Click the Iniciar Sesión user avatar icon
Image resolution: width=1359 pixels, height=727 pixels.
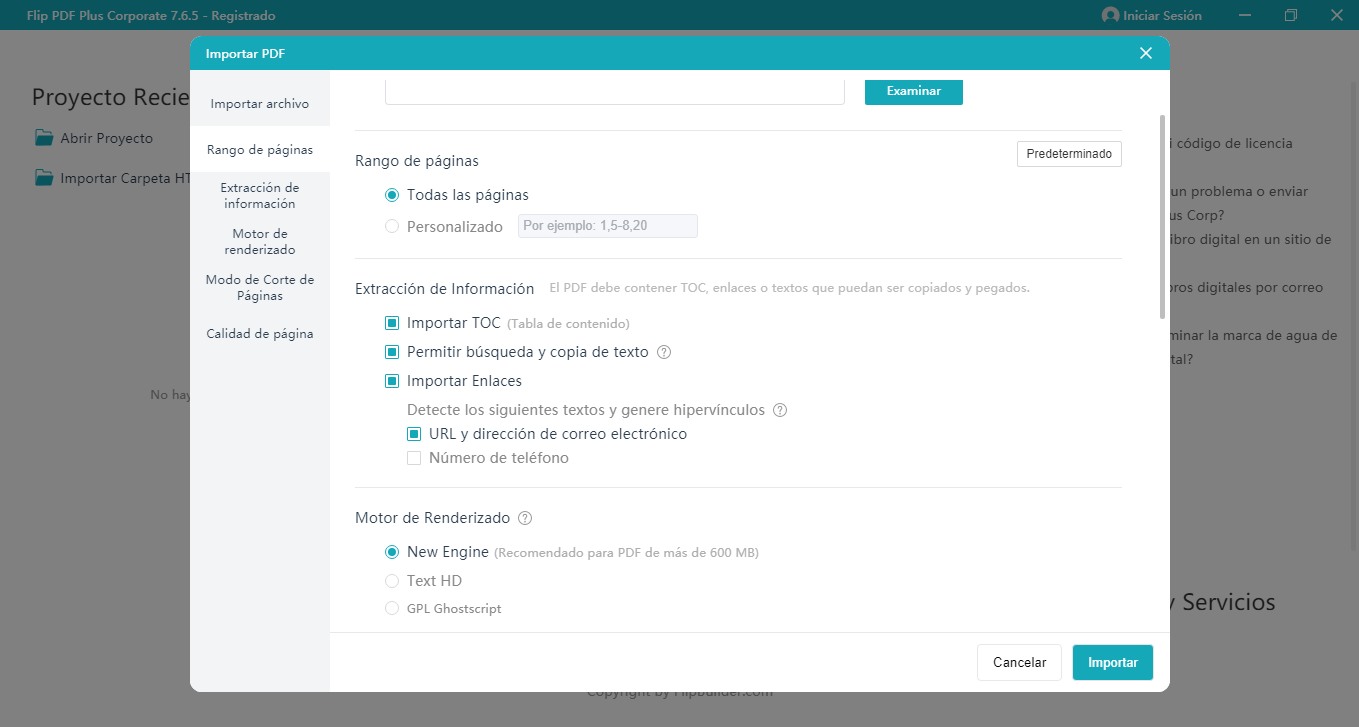1110,15
